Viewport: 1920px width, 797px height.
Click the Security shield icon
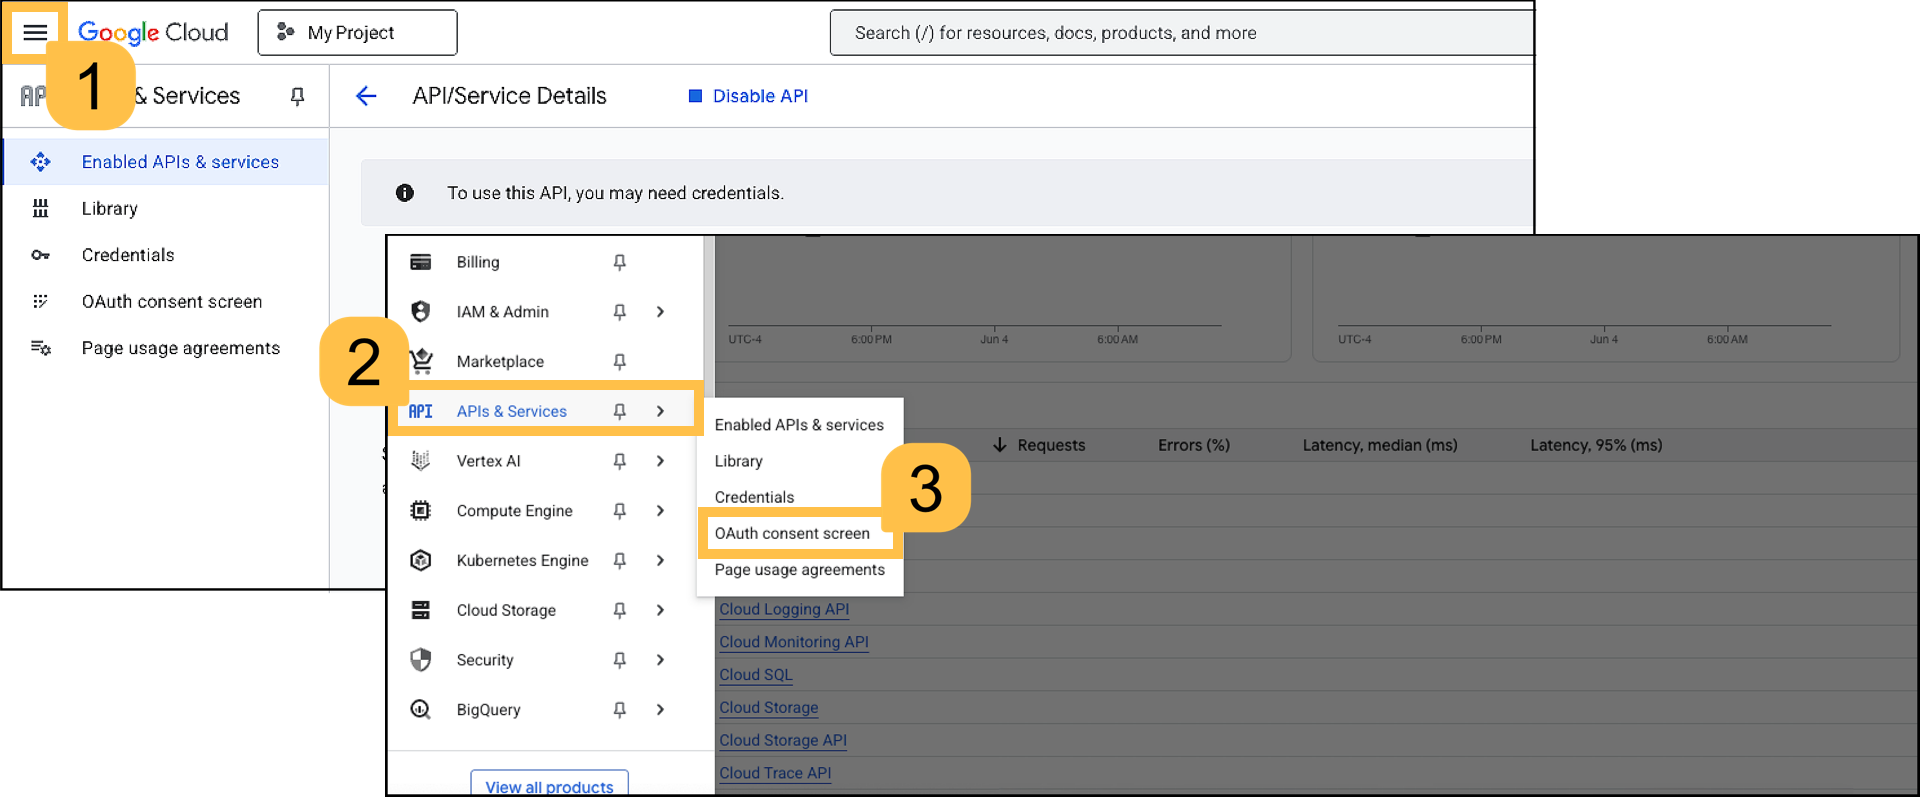421,660
